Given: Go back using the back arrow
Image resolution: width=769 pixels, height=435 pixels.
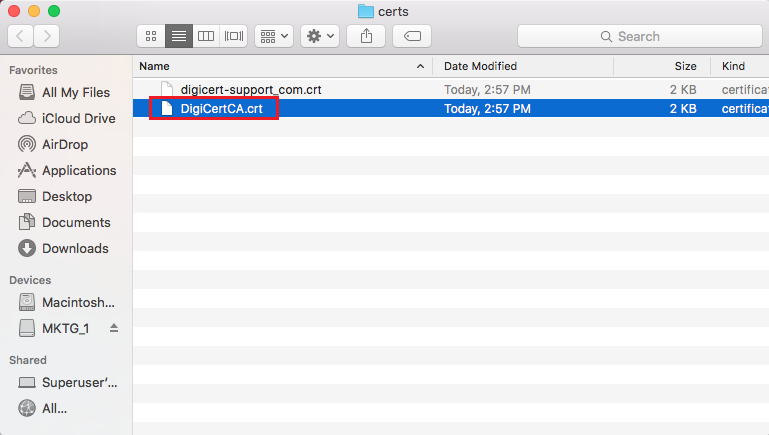Looking at the screenshot, I should click(x=21, y=36).
